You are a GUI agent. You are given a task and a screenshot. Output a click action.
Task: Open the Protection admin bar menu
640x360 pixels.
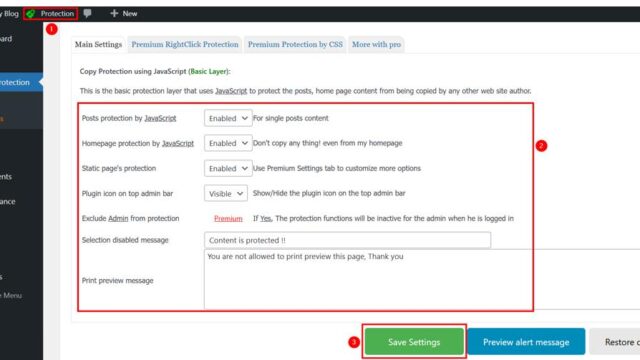[x=51, y=14]
